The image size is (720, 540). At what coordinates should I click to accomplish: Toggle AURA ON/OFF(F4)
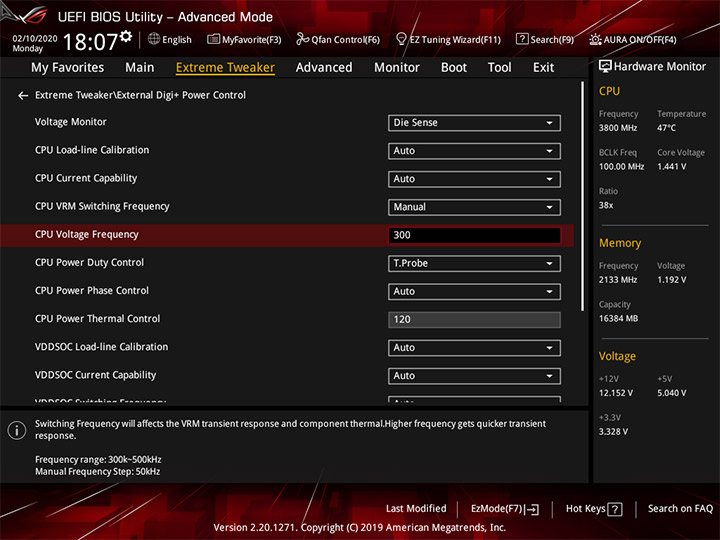coord(633,39)
